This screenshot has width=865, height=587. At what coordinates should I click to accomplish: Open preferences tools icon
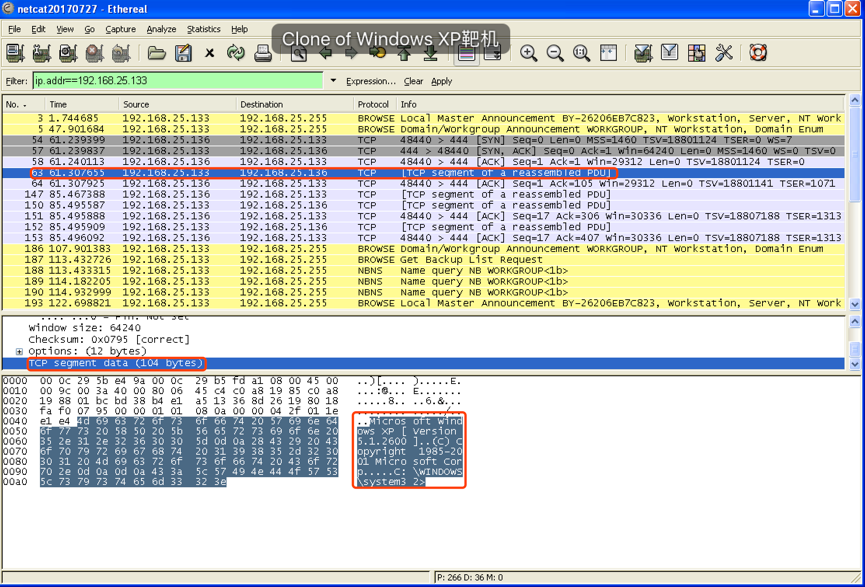tap(723, 53)
